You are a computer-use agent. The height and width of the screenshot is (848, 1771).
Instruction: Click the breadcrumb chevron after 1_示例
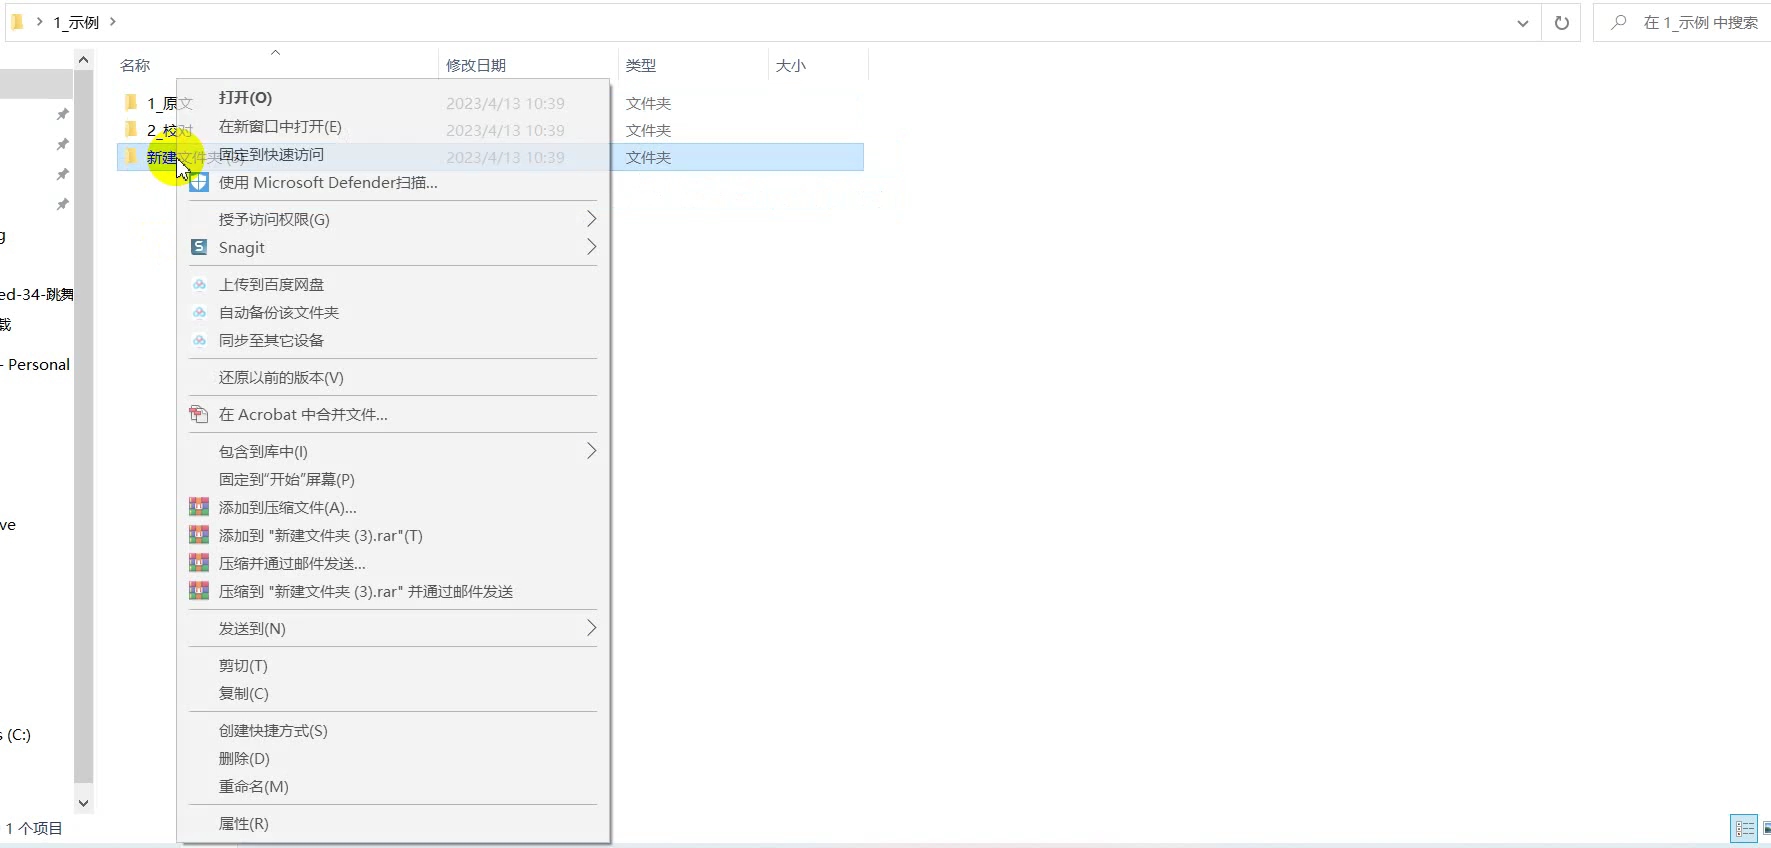(x=113, y=21)
